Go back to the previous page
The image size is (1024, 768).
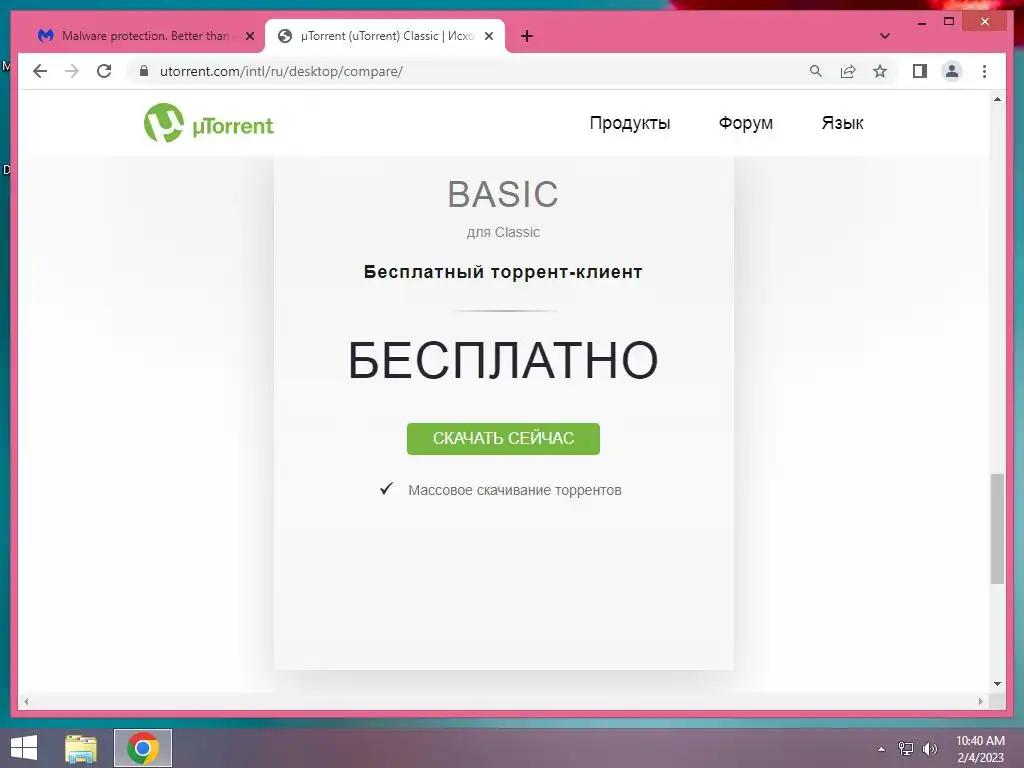pos(40,71)
